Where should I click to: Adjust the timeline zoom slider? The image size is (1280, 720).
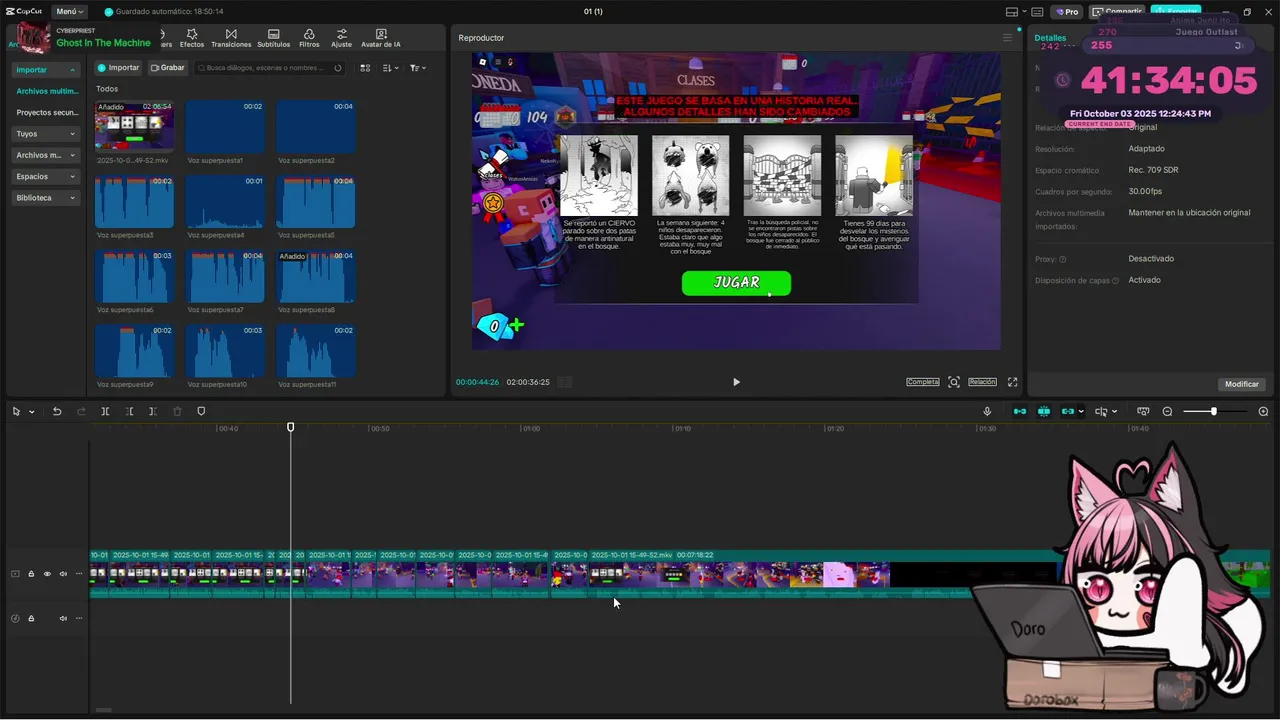1214,412
